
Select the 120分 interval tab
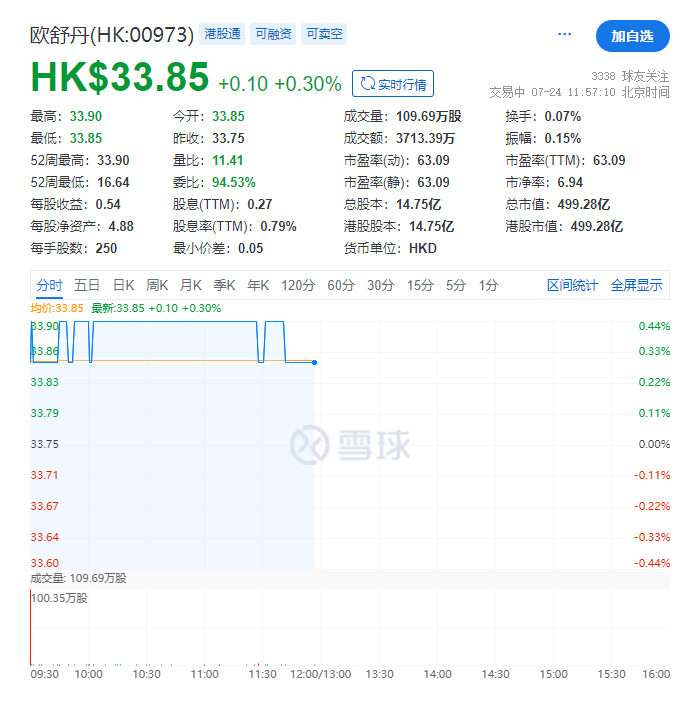click(298, 285)
